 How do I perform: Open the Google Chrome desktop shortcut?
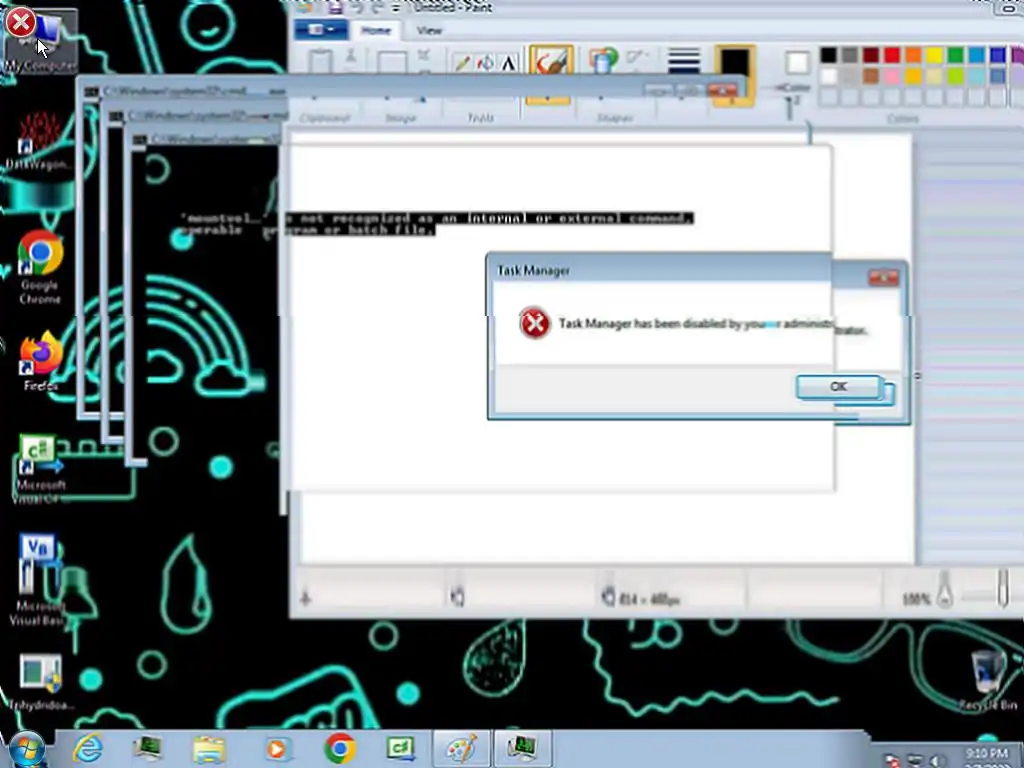[x=40, y=267]
